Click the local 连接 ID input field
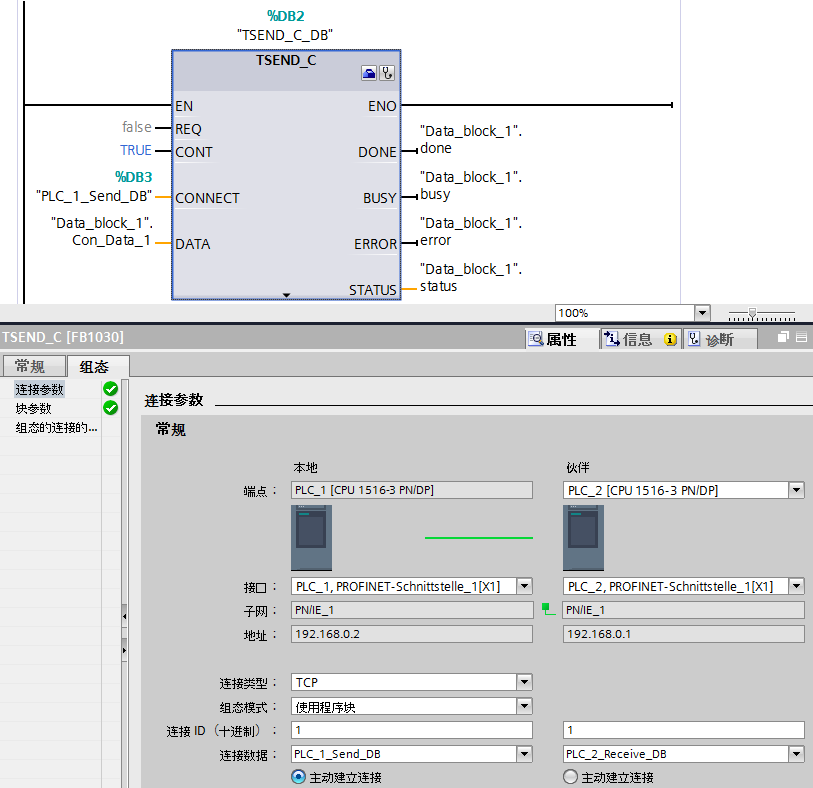The width and height of the screenshot is (813, 788). click(x=411, y=730)
